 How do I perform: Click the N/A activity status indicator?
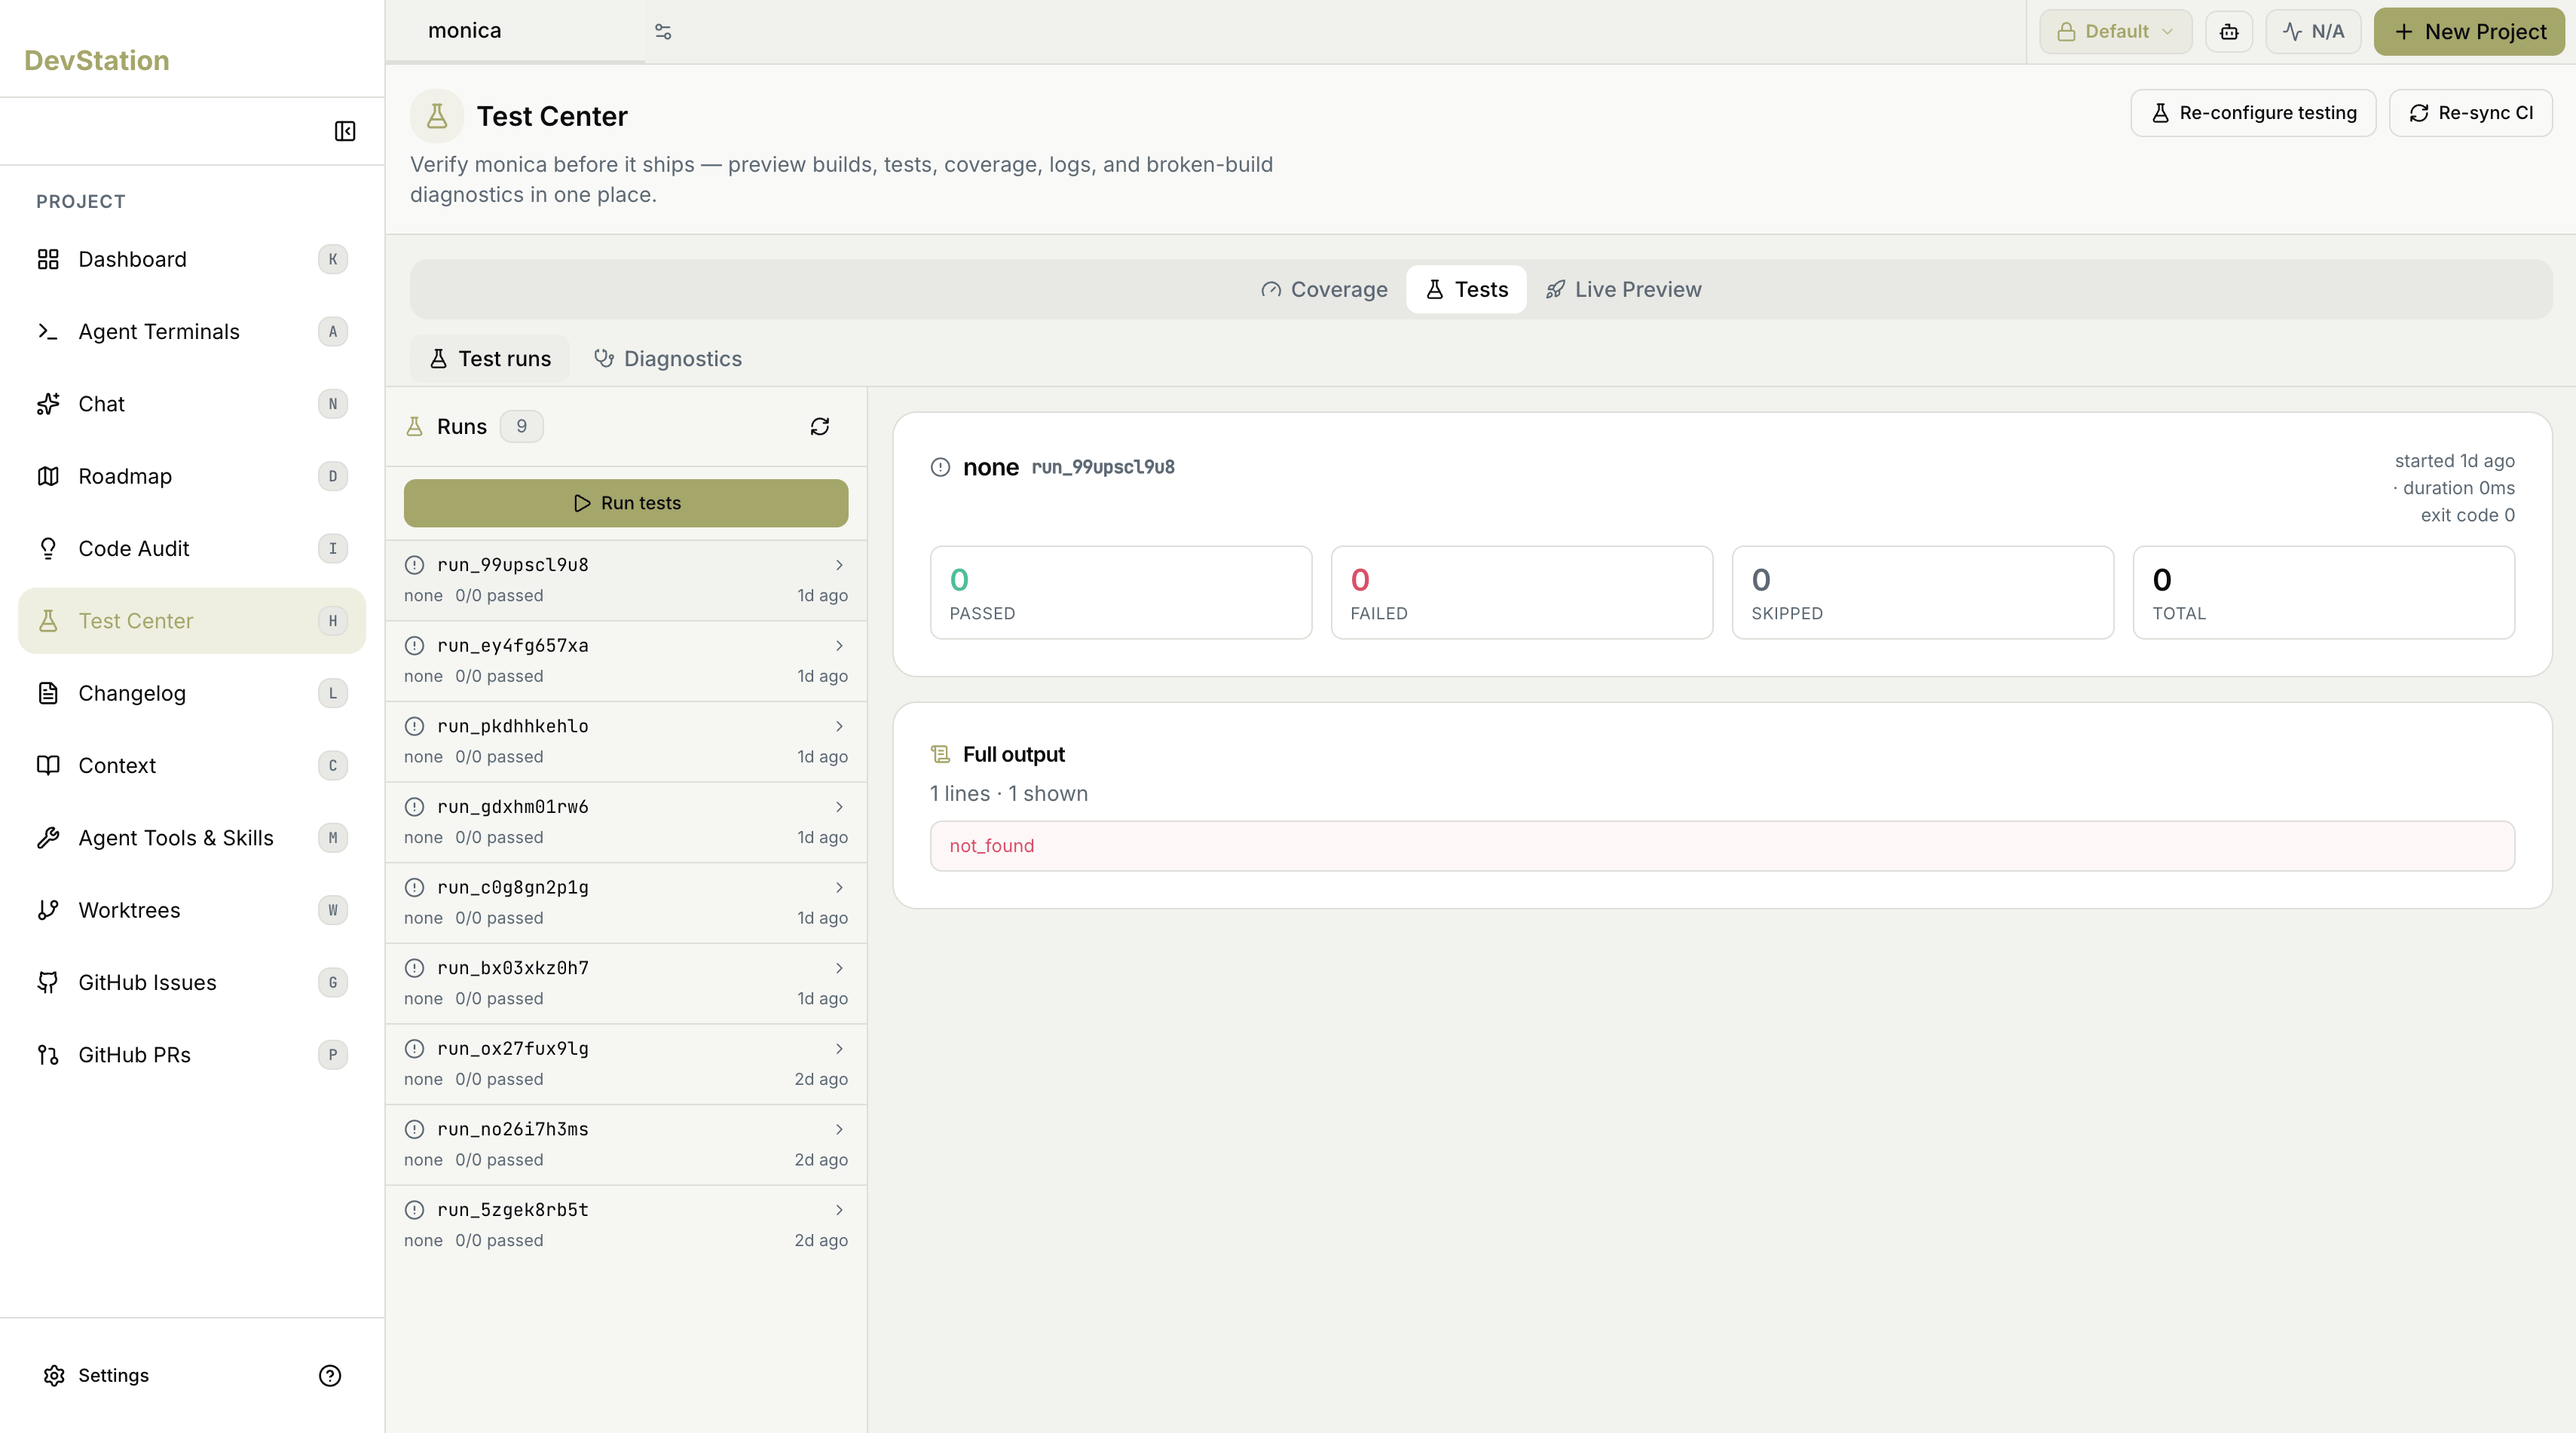2313,32
